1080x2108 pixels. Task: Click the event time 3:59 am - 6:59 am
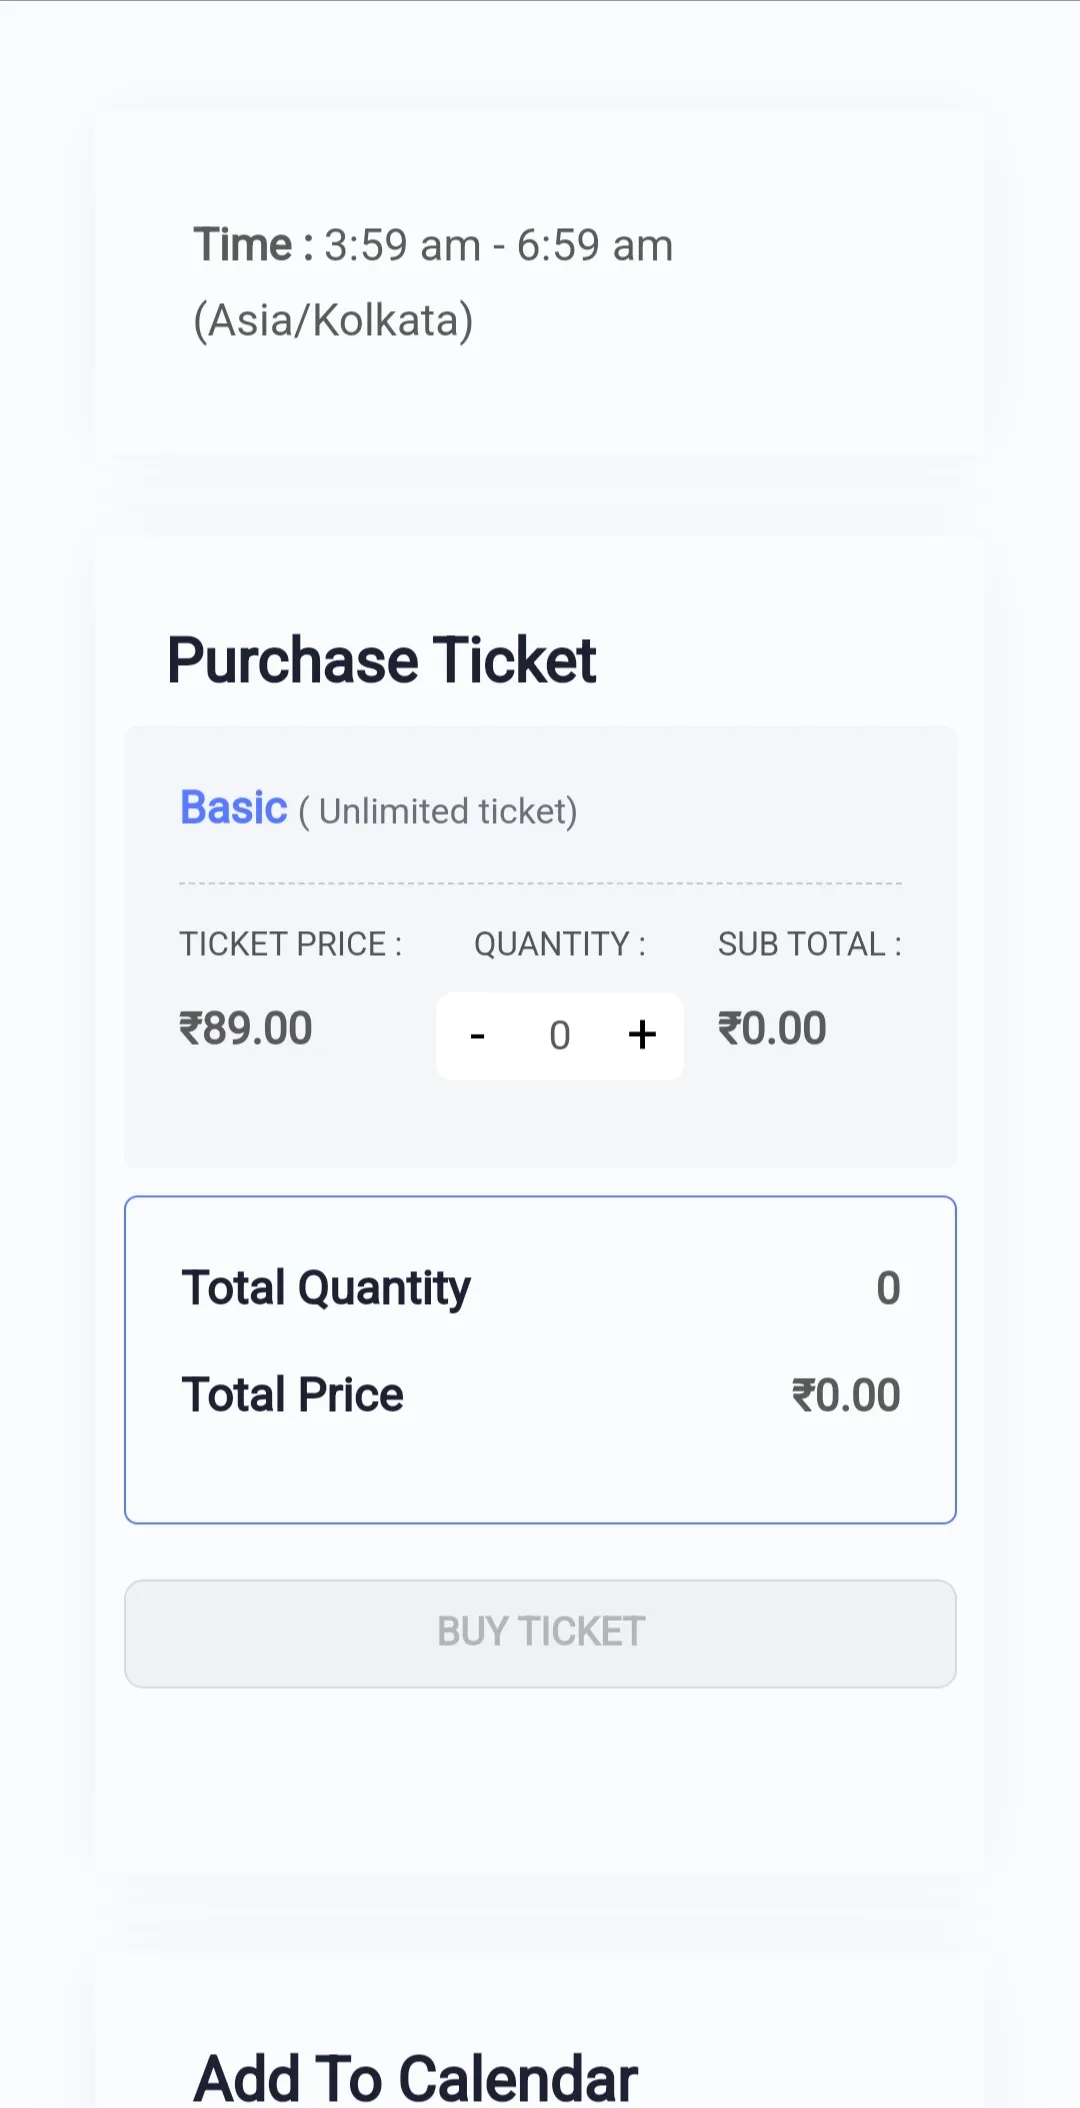499,245
